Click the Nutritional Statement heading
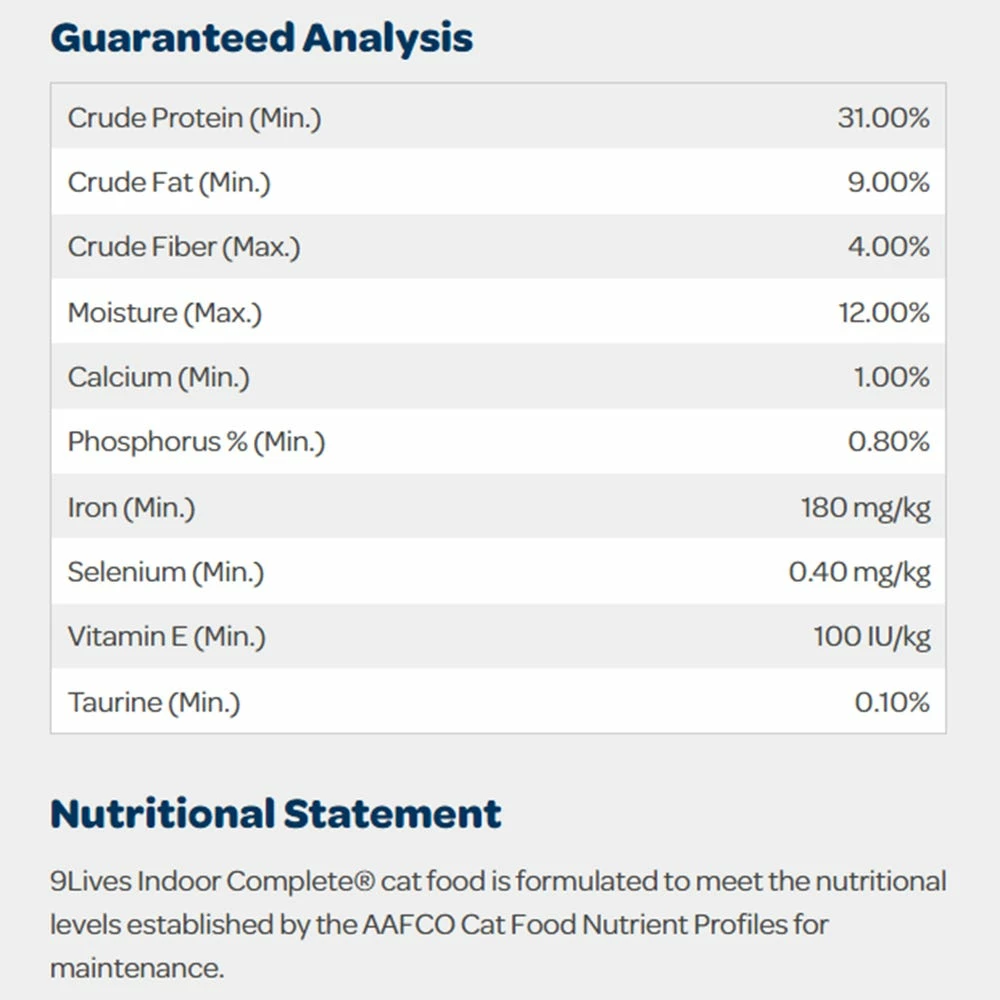Screen dimensions: 1000x1000 (x=276, y=814)
